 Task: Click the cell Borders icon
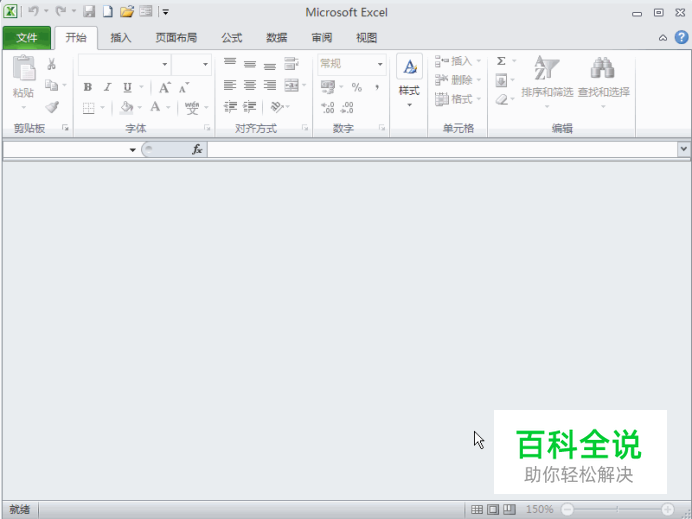tap(89, 108)
